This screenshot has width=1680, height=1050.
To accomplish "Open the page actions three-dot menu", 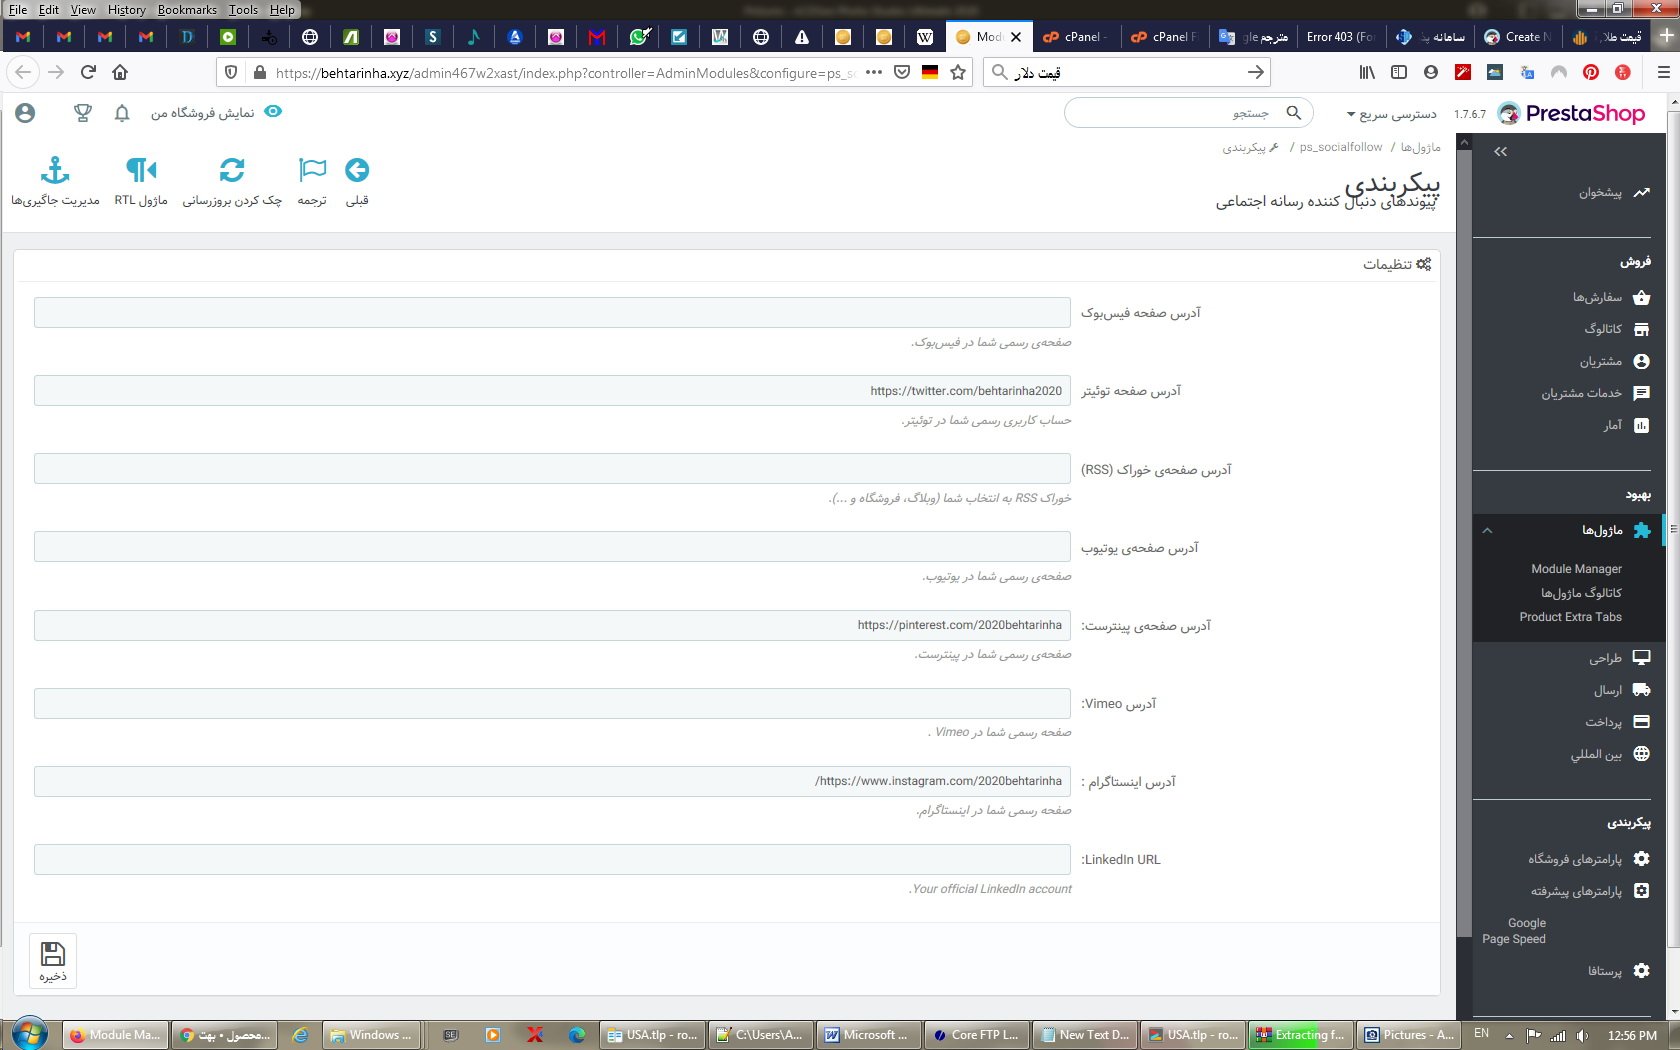I will (x=873, y=72).
